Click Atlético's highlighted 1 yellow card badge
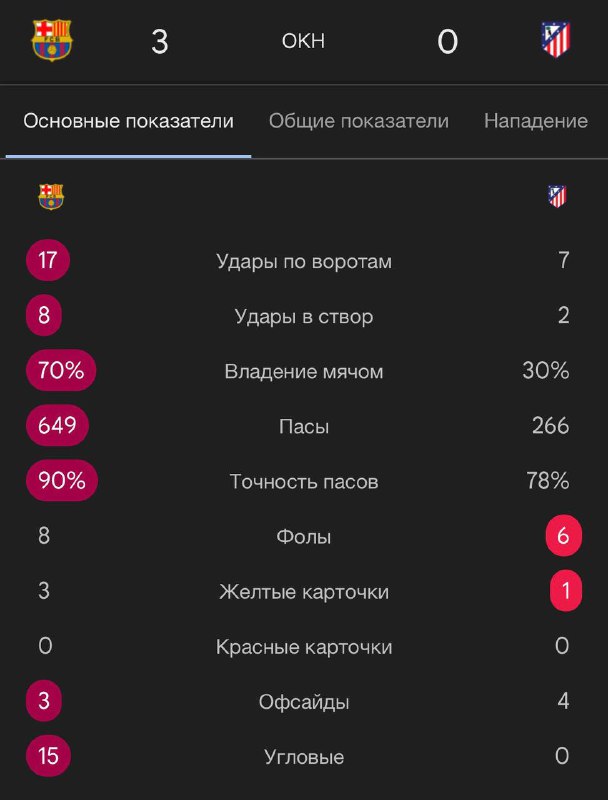Screen dimensions: 608x800 pyautogui.click(x=566, y=591)
